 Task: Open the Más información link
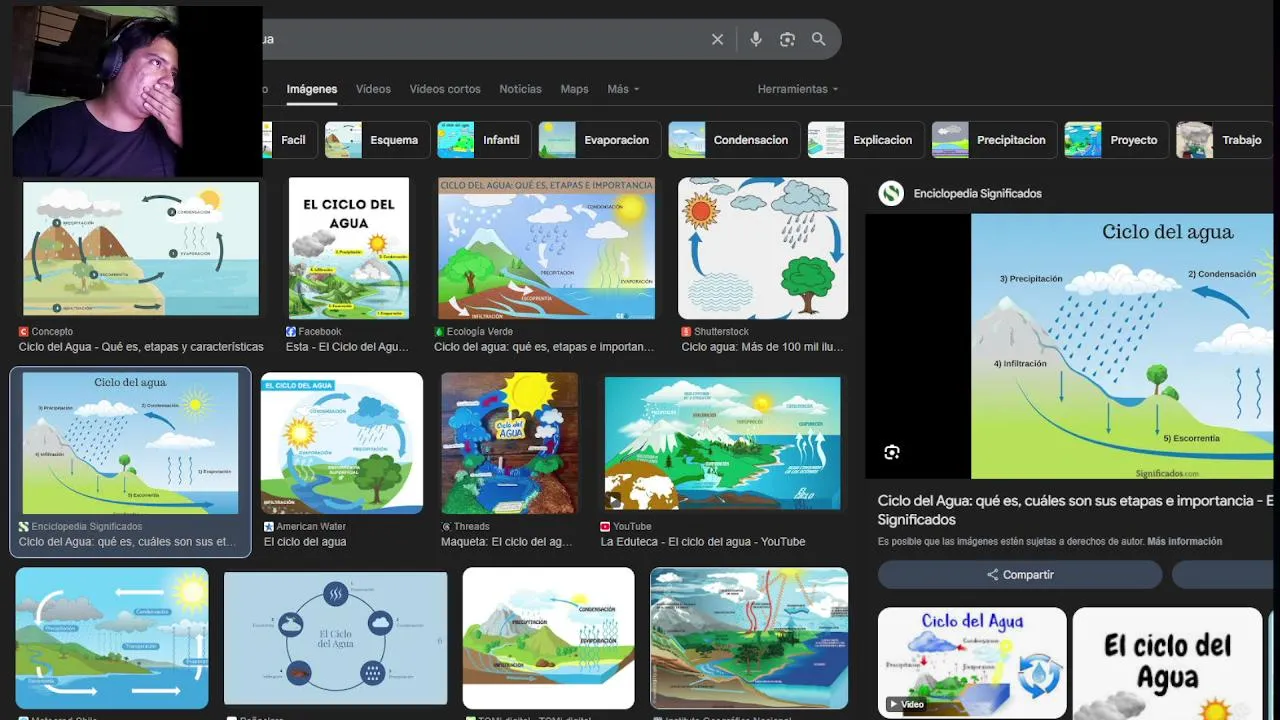click(x=1184, y=541)
